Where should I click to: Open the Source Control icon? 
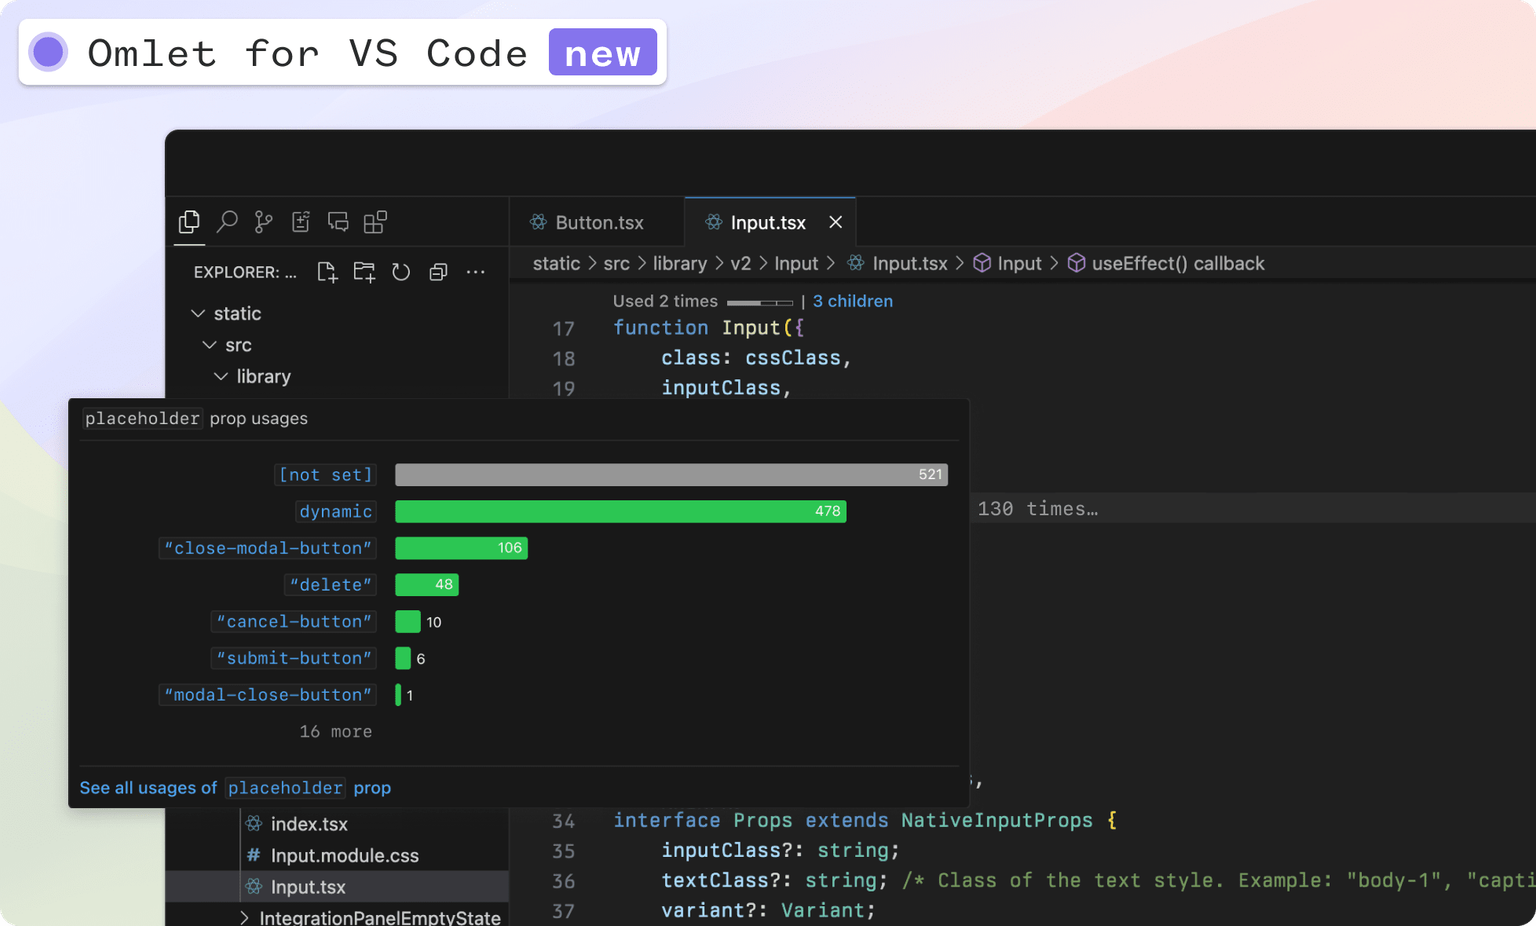pos(263,221)
